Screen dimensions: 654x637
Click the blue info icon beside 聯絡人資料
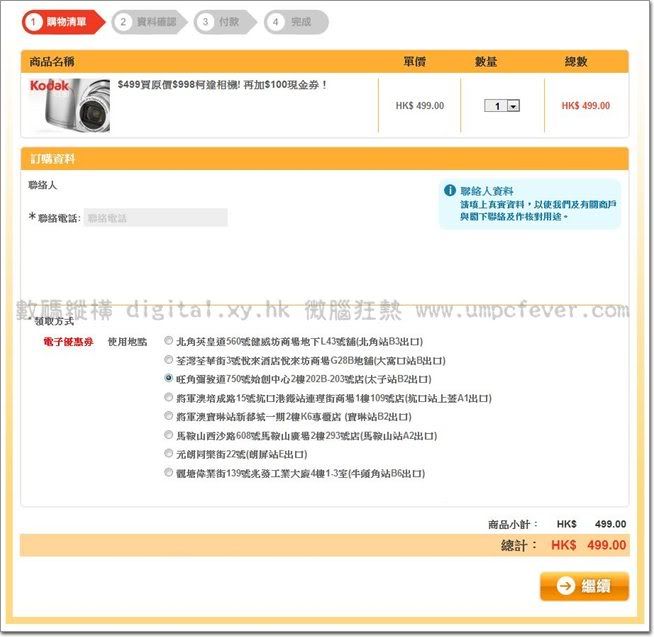click(450, 190)
